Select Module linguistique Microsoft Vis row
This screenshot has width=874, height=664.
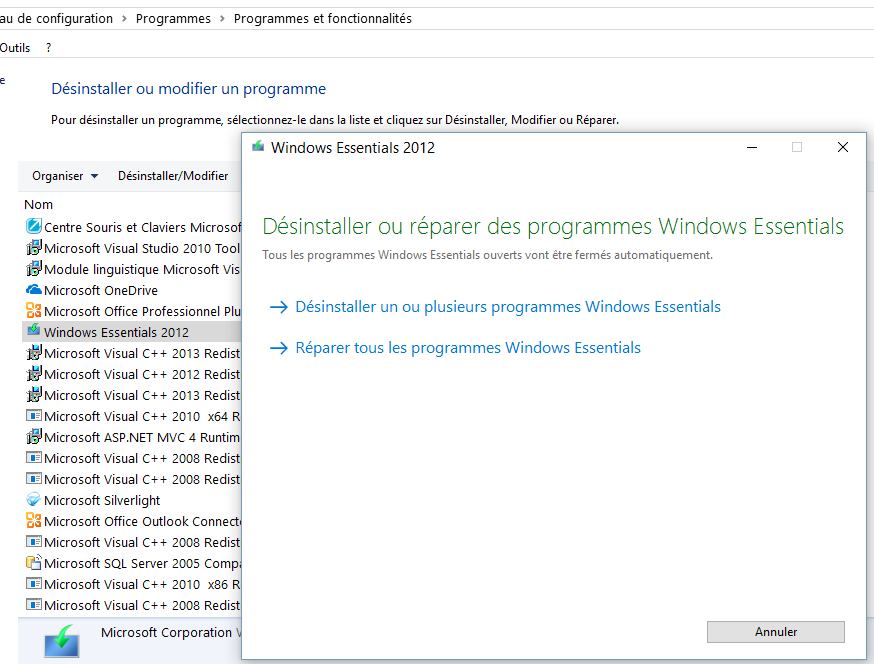[x=132, y=269]
